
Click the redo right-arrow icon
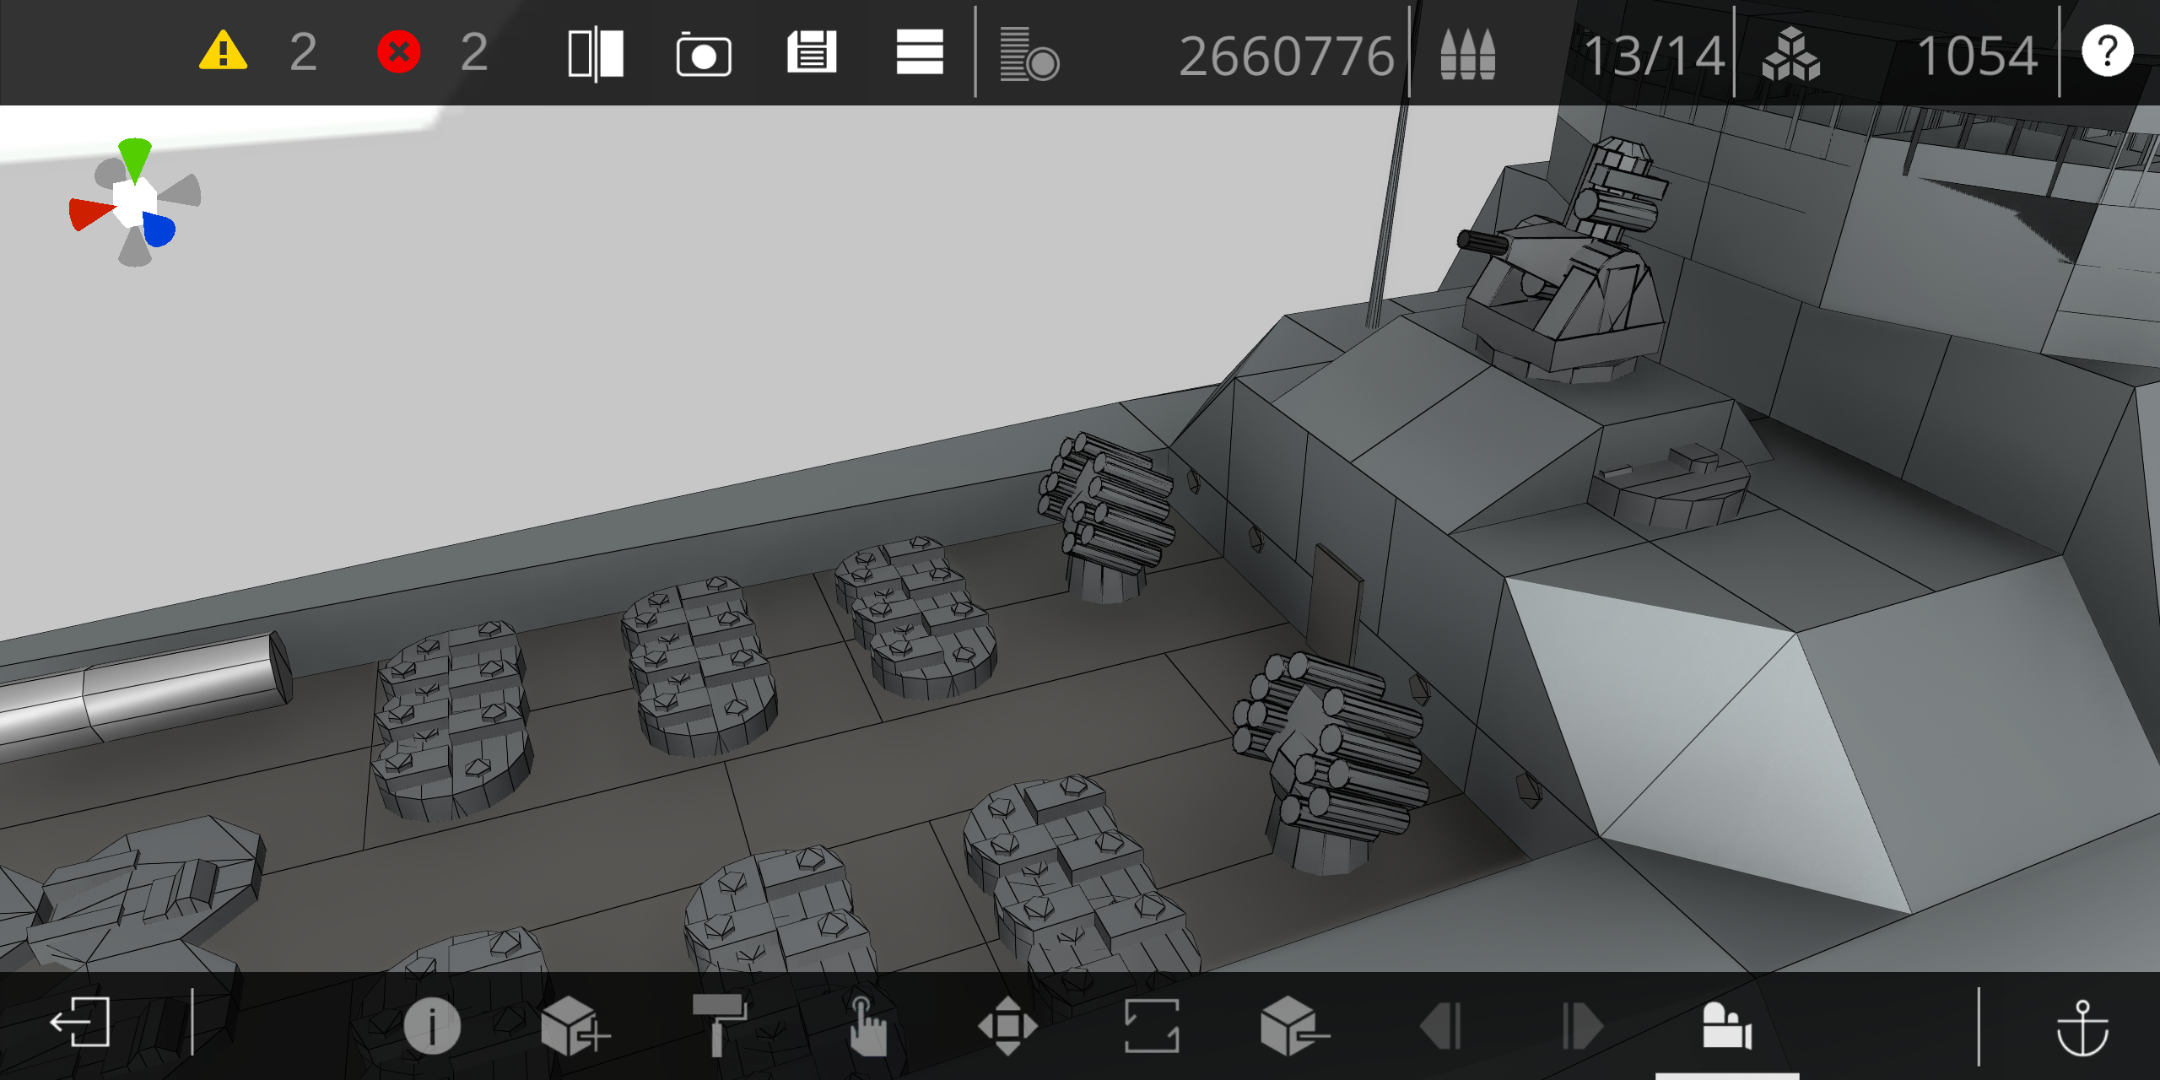tap(1583, 1026)
